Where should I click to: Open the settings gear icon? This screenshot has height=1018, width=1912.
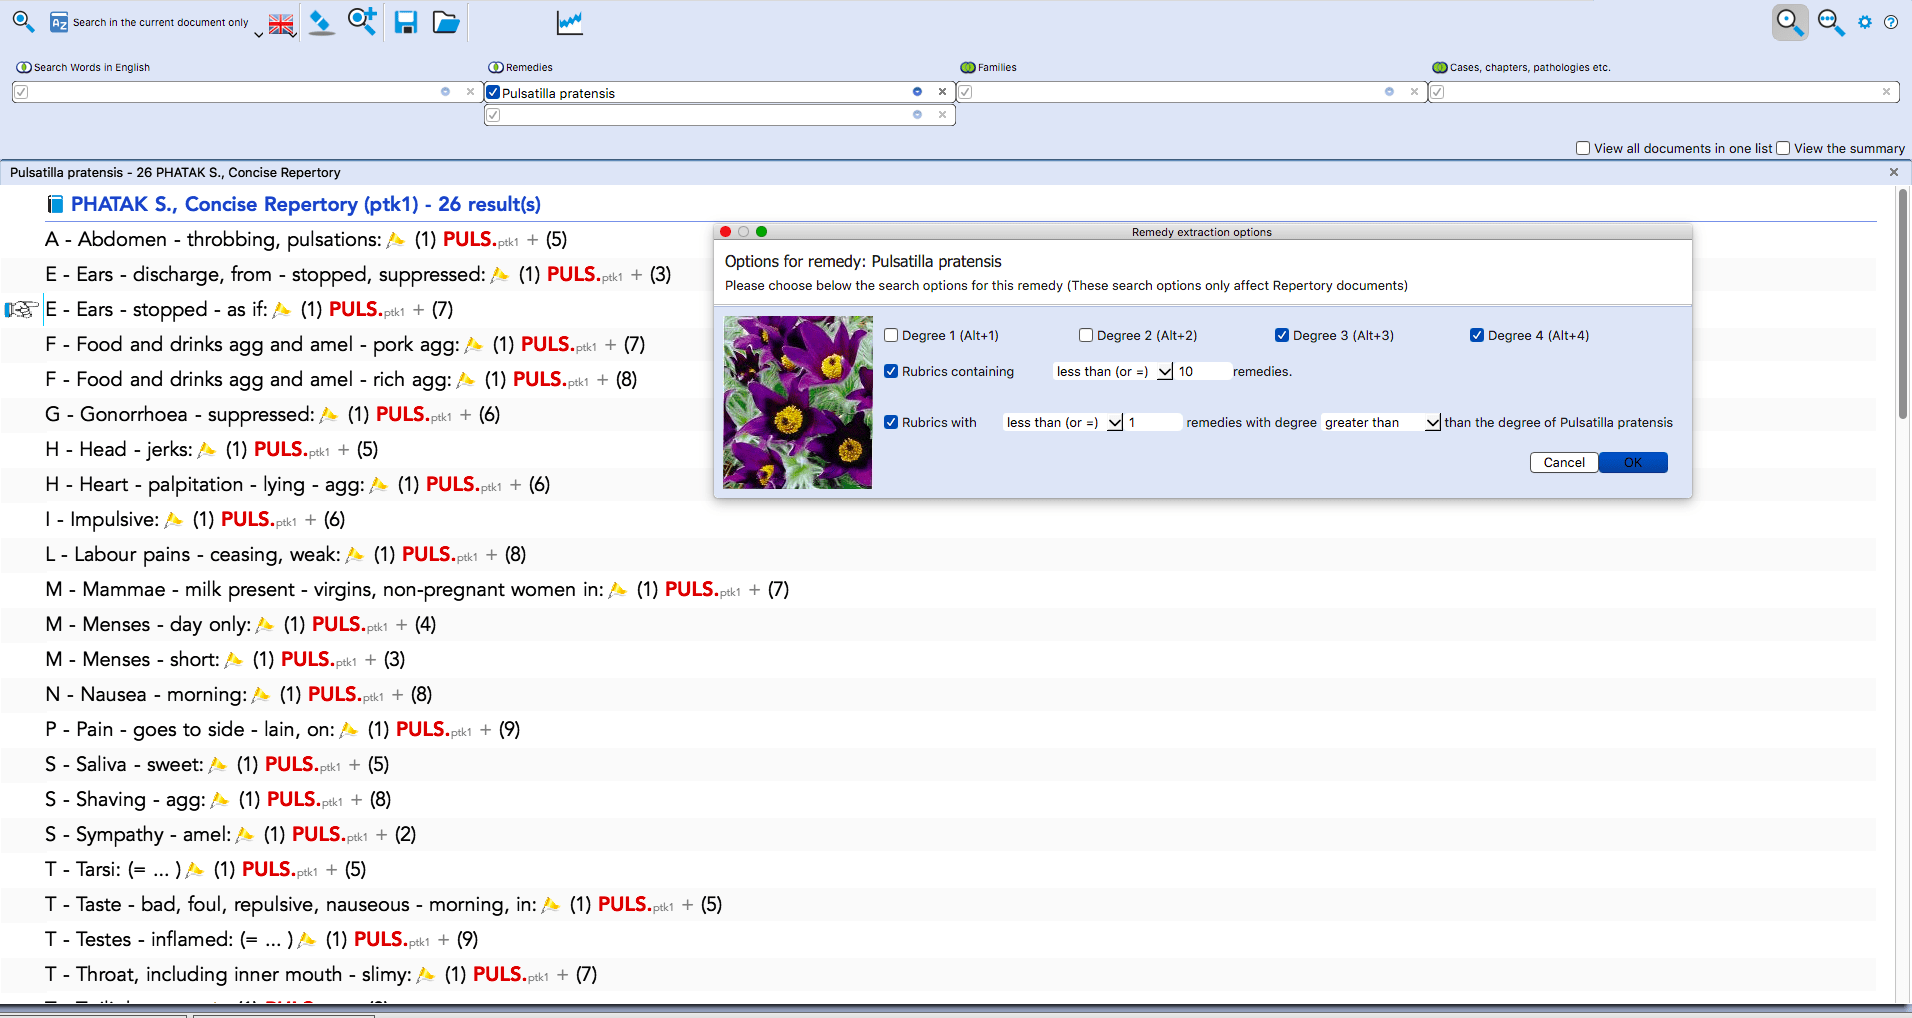click(1865, 22)
